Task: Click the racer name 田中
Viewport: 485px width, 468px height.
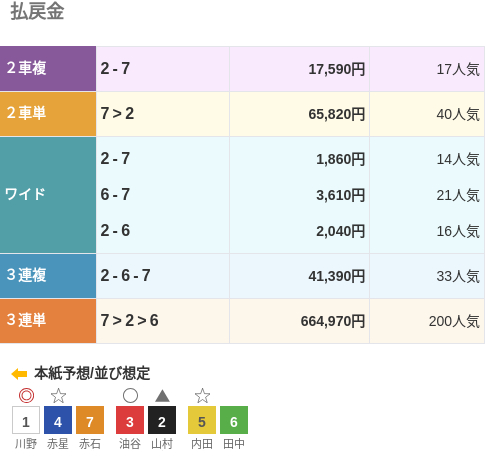Action: (234, 444)
